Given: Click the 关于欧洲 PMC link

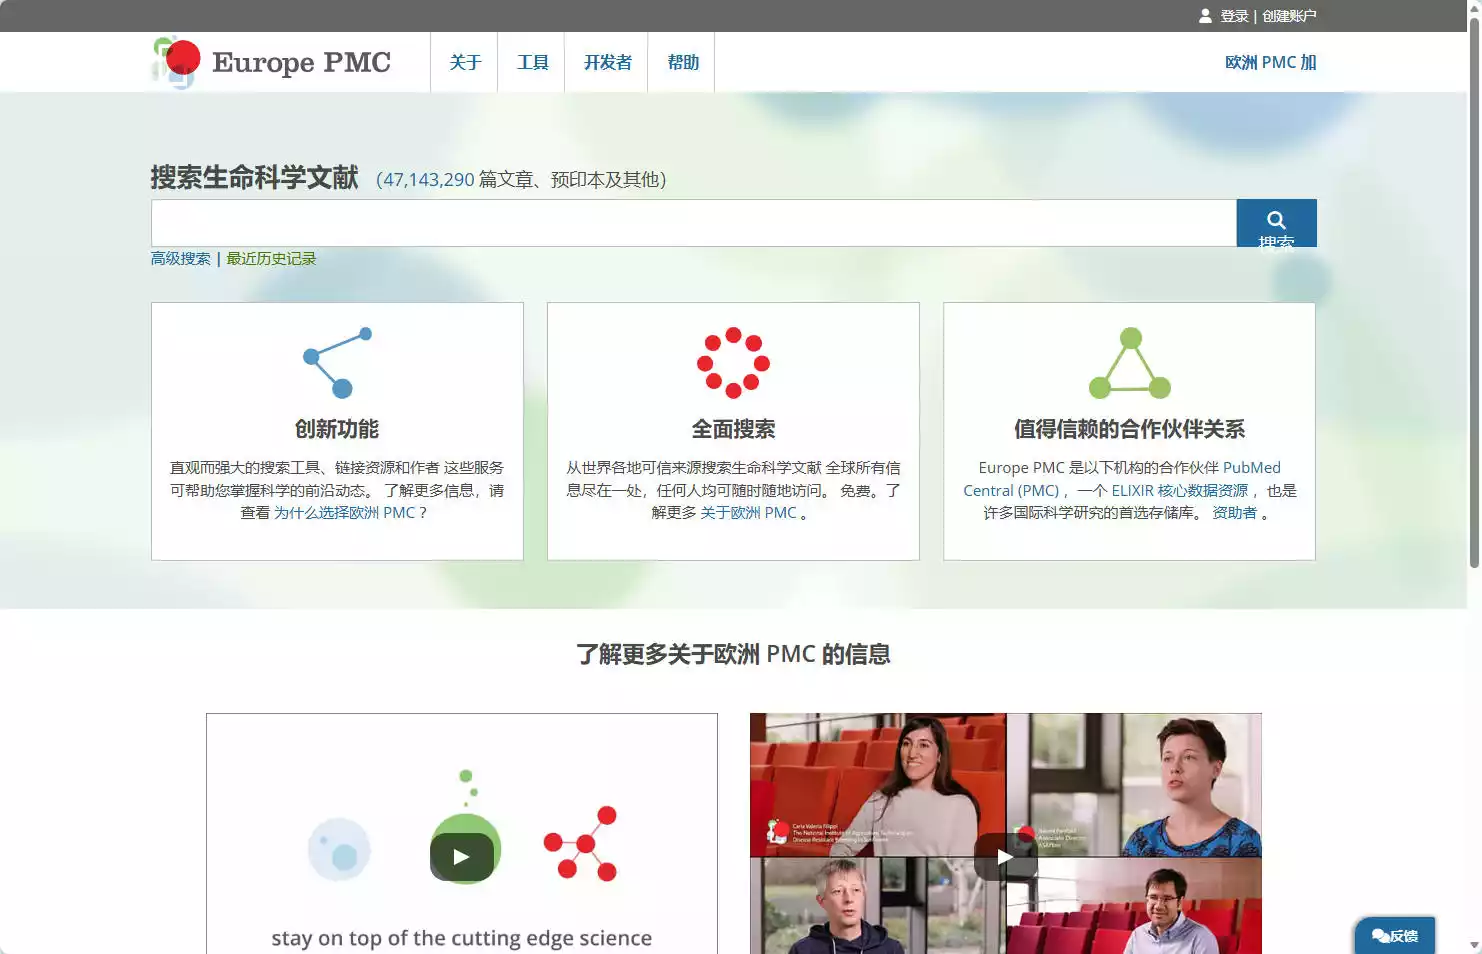Looking at the screenshot, I should pyautogui.click(x=748, y=513).
